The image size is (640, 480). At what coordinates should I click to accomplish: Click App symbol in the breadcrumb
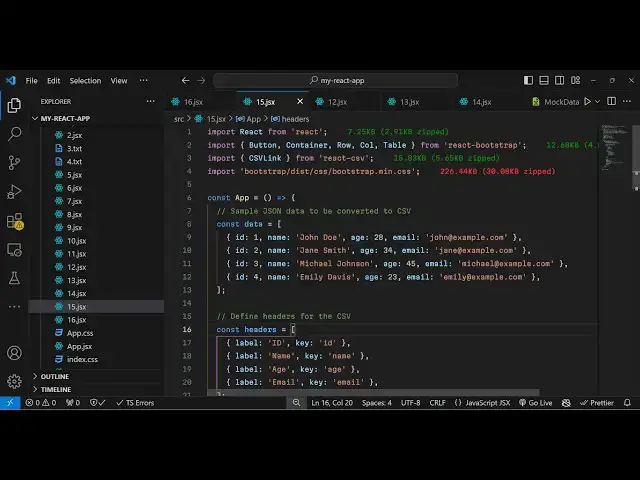click(248, 119)
